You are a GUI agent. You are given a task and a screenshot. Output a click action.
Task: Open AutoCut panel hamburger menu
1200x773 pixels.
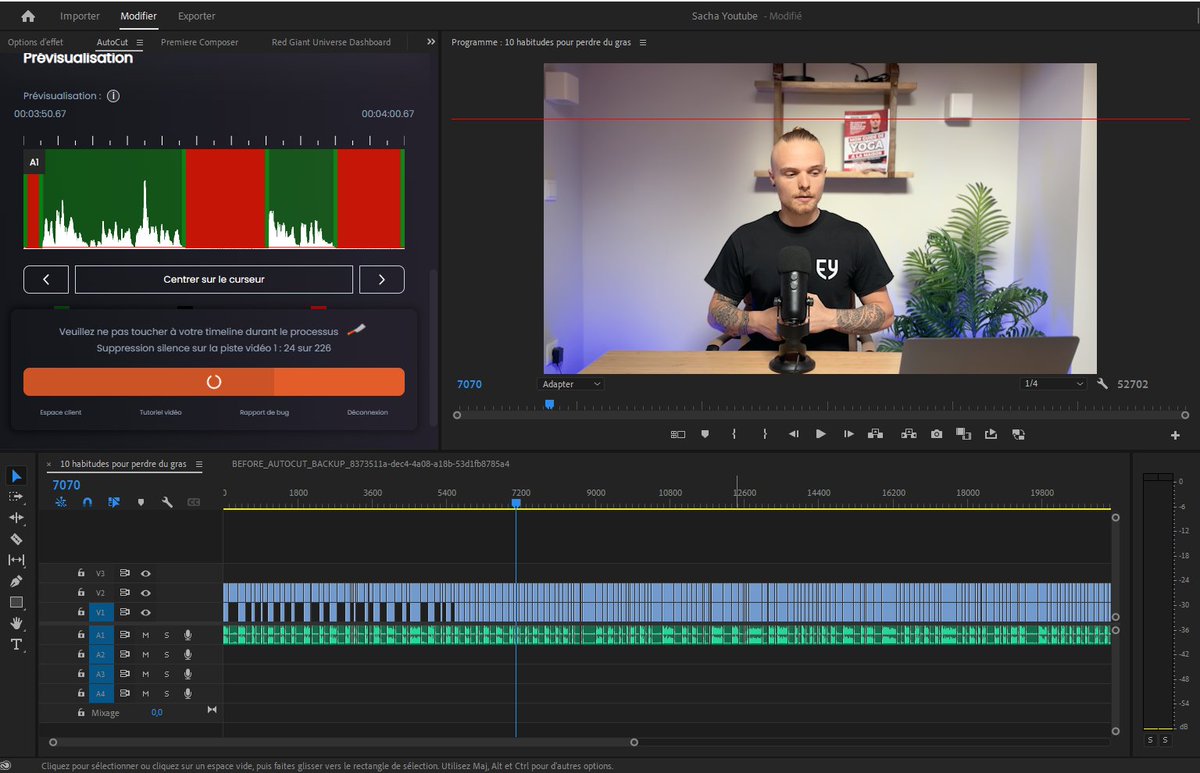point(140,42)
